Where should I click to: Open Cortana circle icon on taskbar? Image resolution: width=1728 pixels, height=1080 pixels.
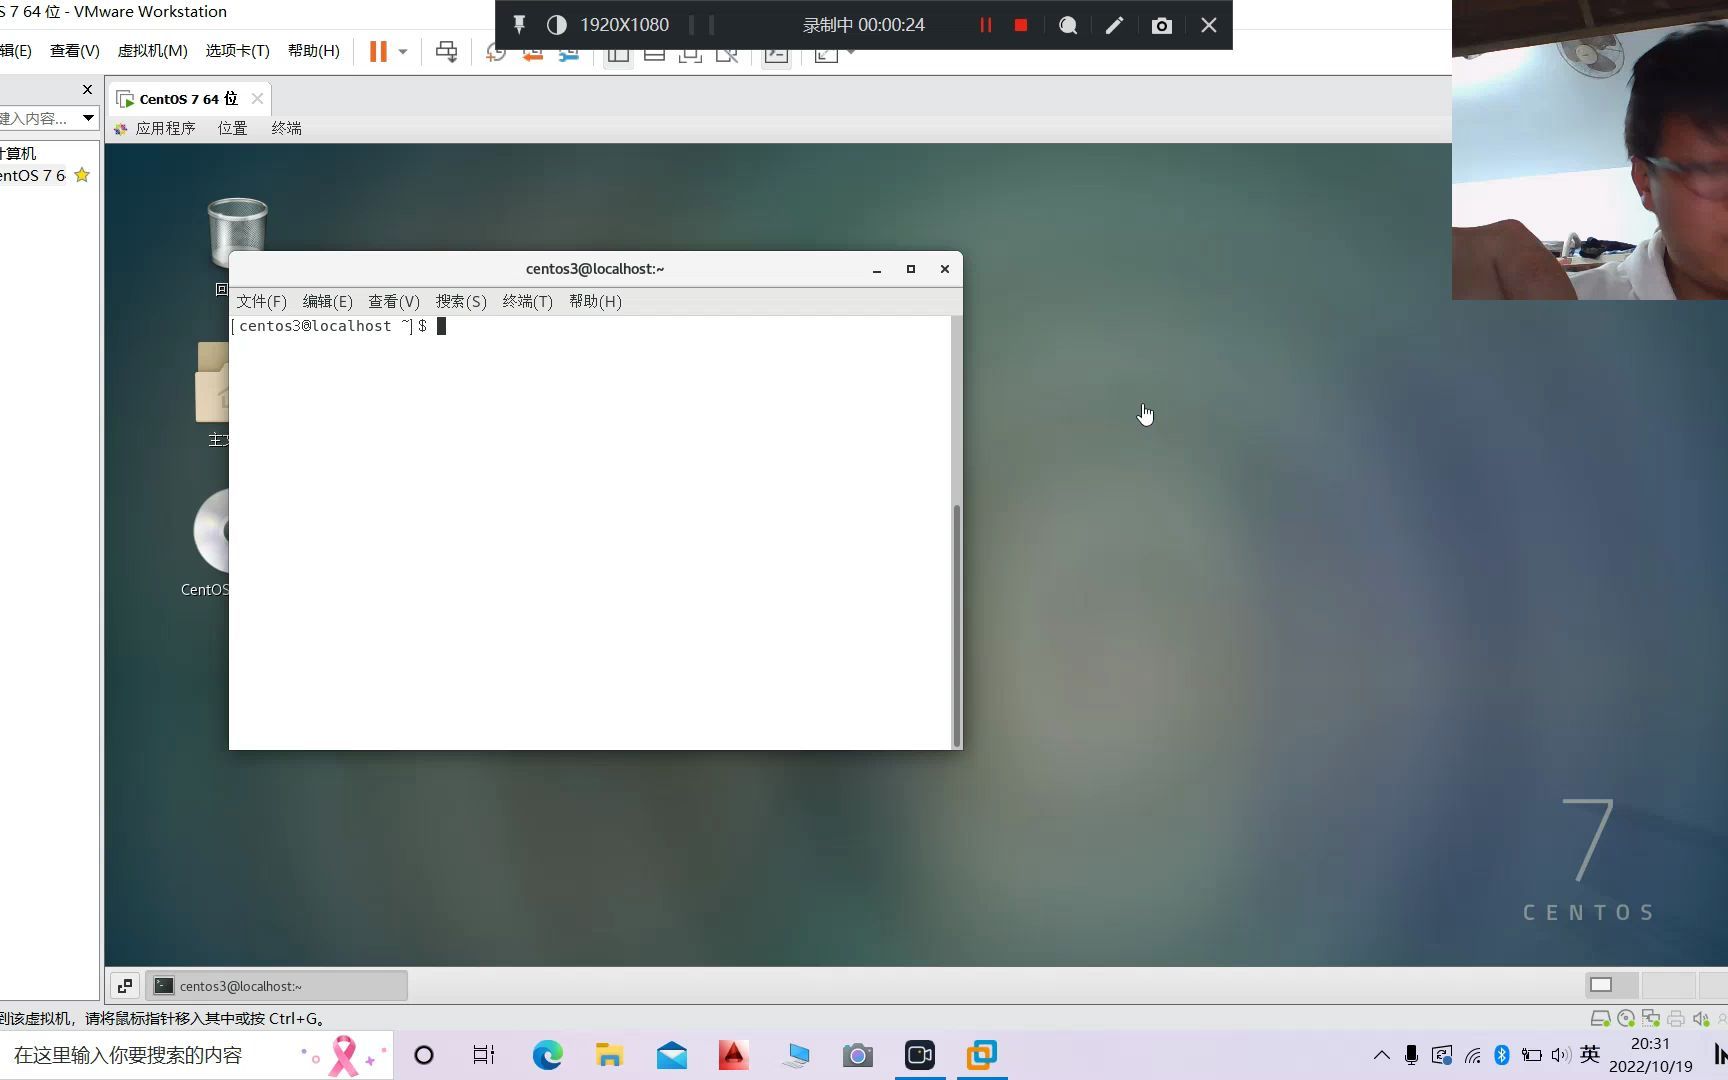[x=424, y=1055]
